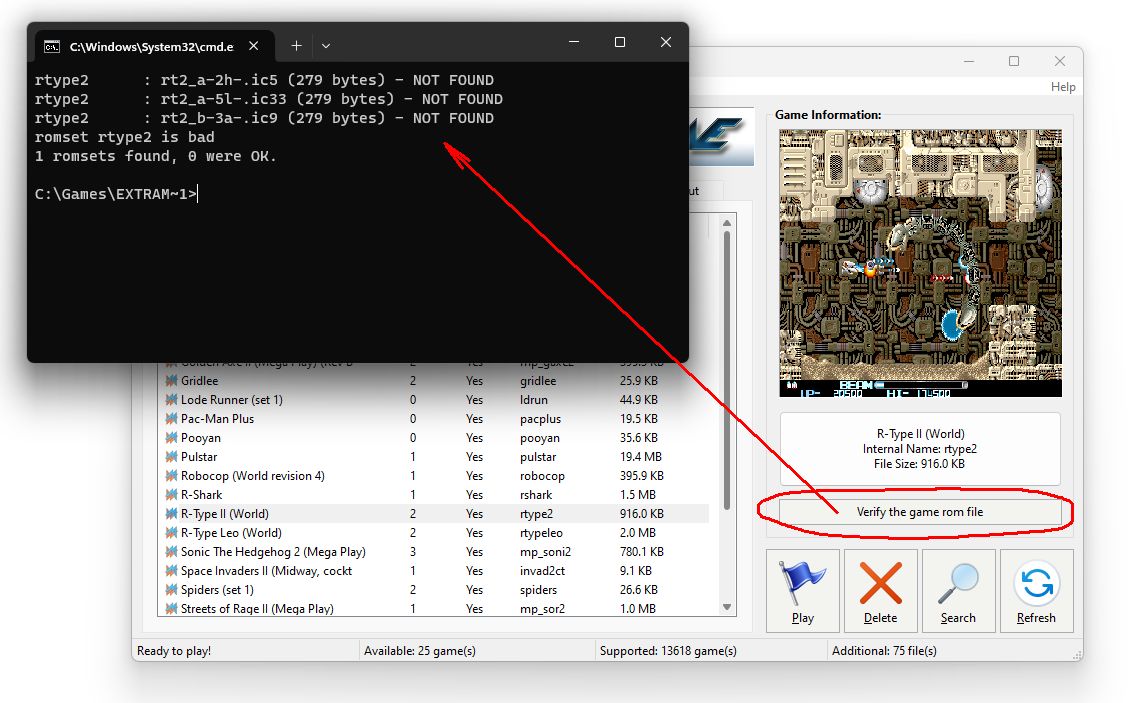This screenshot has width=1133, height=703.
Task: Select R-Type Leo (World) in list
Action: click(231, 533)
